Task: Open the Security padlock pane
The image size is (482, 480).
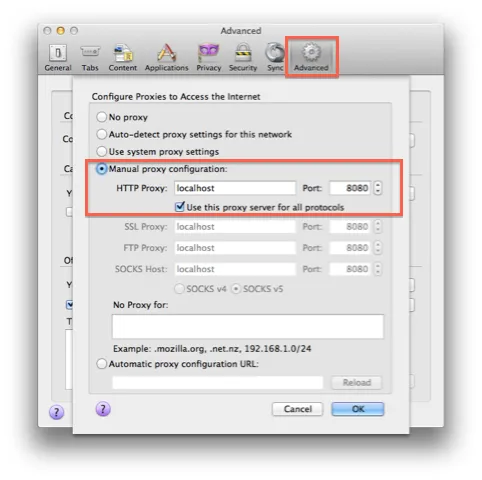Action: 243,58
